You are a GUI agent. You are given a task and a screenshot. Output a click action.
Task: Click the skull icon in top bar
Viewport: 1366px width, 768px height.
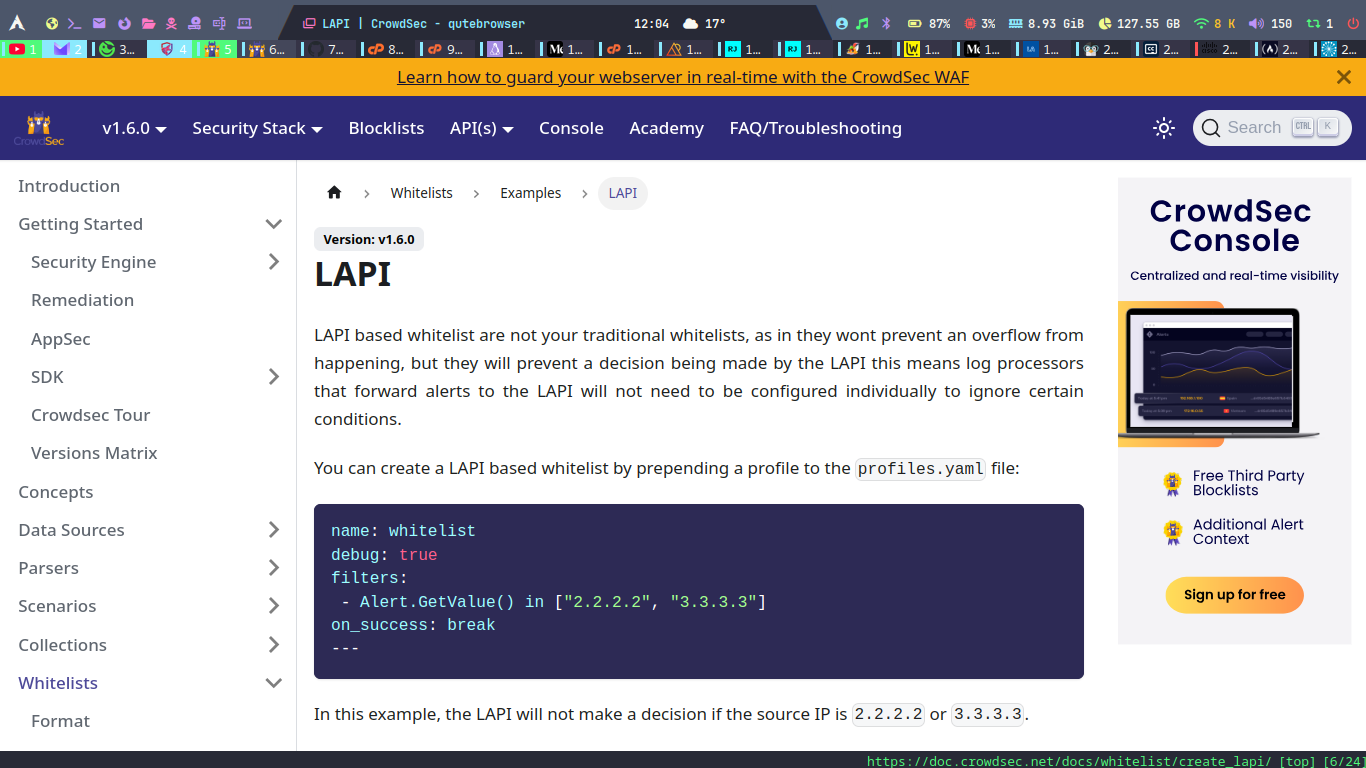coord(171,23)
